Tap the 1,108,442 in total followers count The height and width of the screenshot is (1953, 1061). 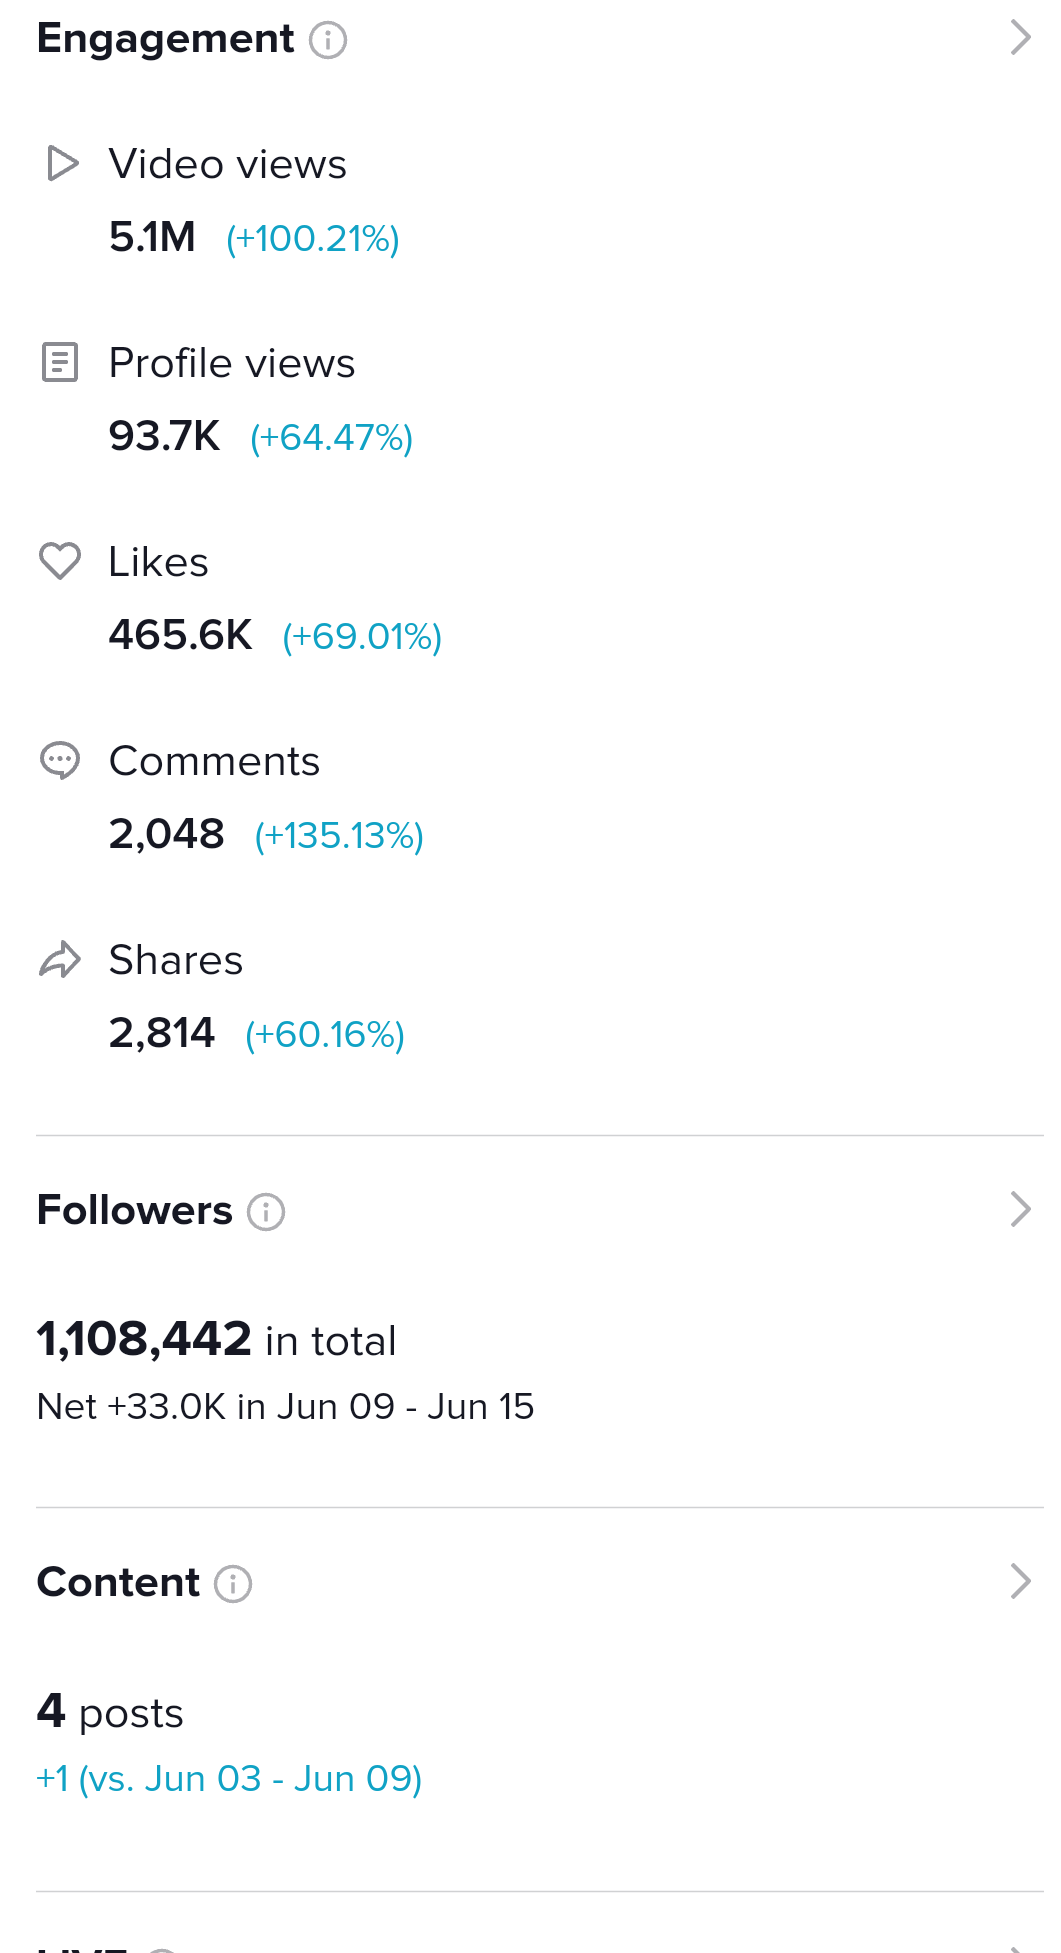pos(216,1339)
